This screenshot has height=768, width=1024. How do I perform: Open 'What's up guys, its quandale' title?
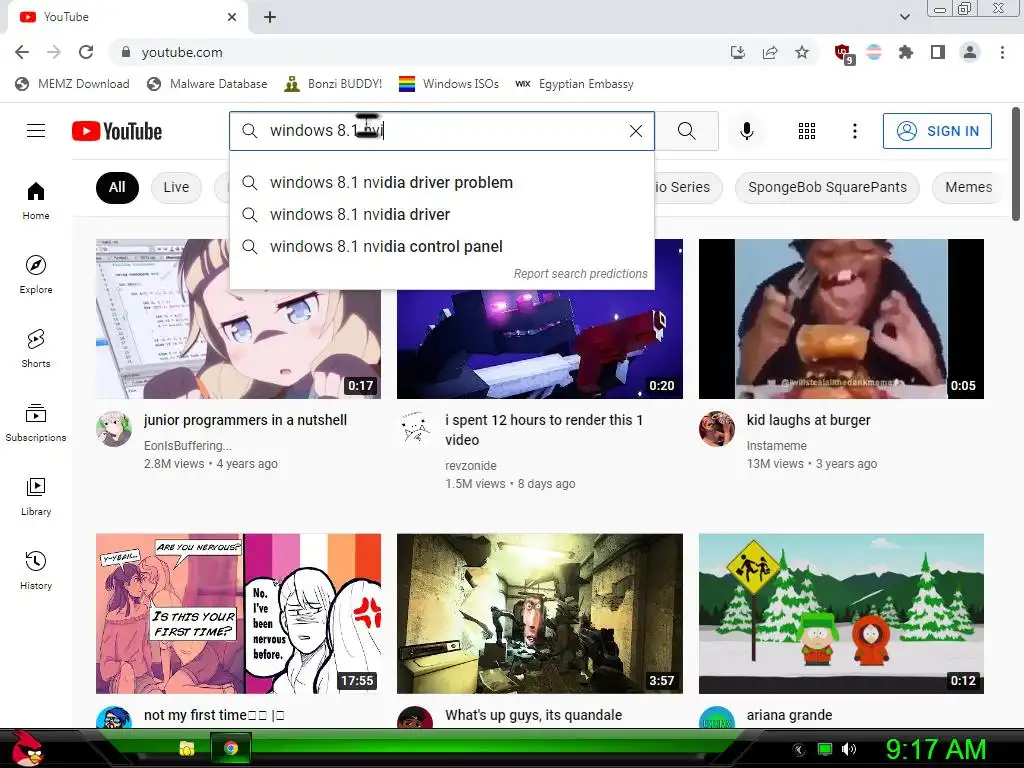(x=534, y=715)
